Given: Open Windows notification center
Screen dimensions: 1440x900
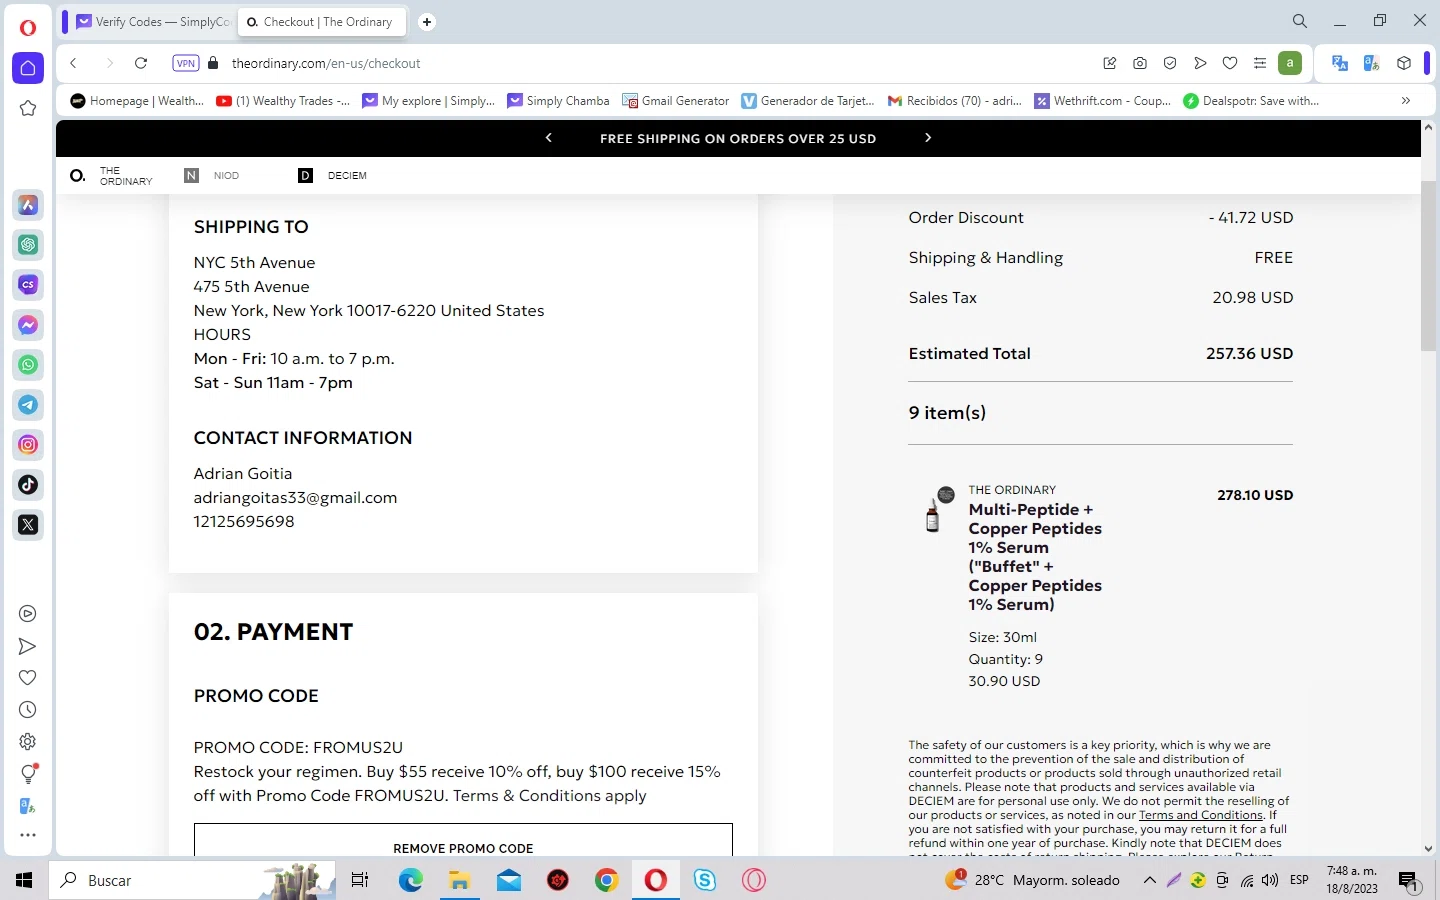Looking at the screenshot, I should [x=1408, y=882].
